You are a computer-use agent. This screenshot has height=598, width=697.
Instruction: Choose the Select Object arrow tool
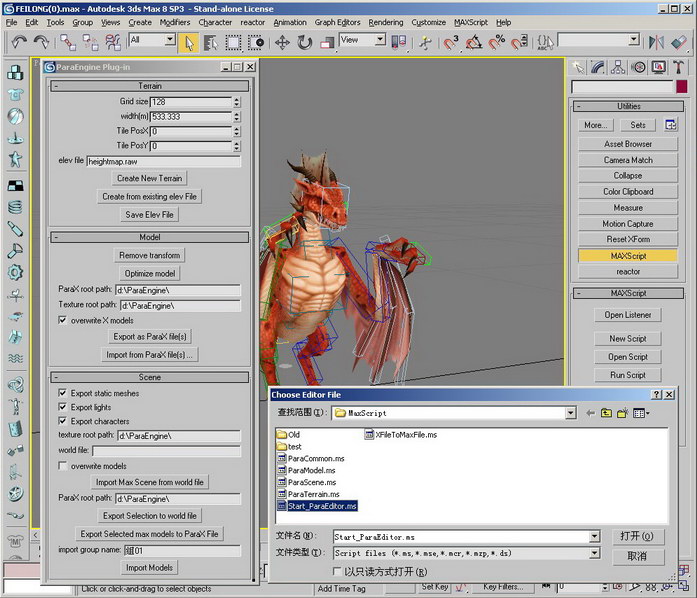(189, 43)
